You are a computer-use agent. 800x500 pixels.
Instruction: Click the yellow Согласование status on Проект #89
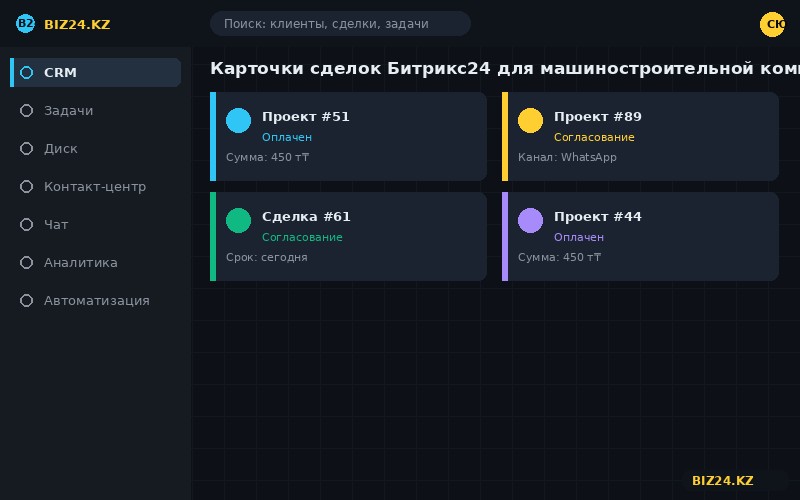[594, 137]
